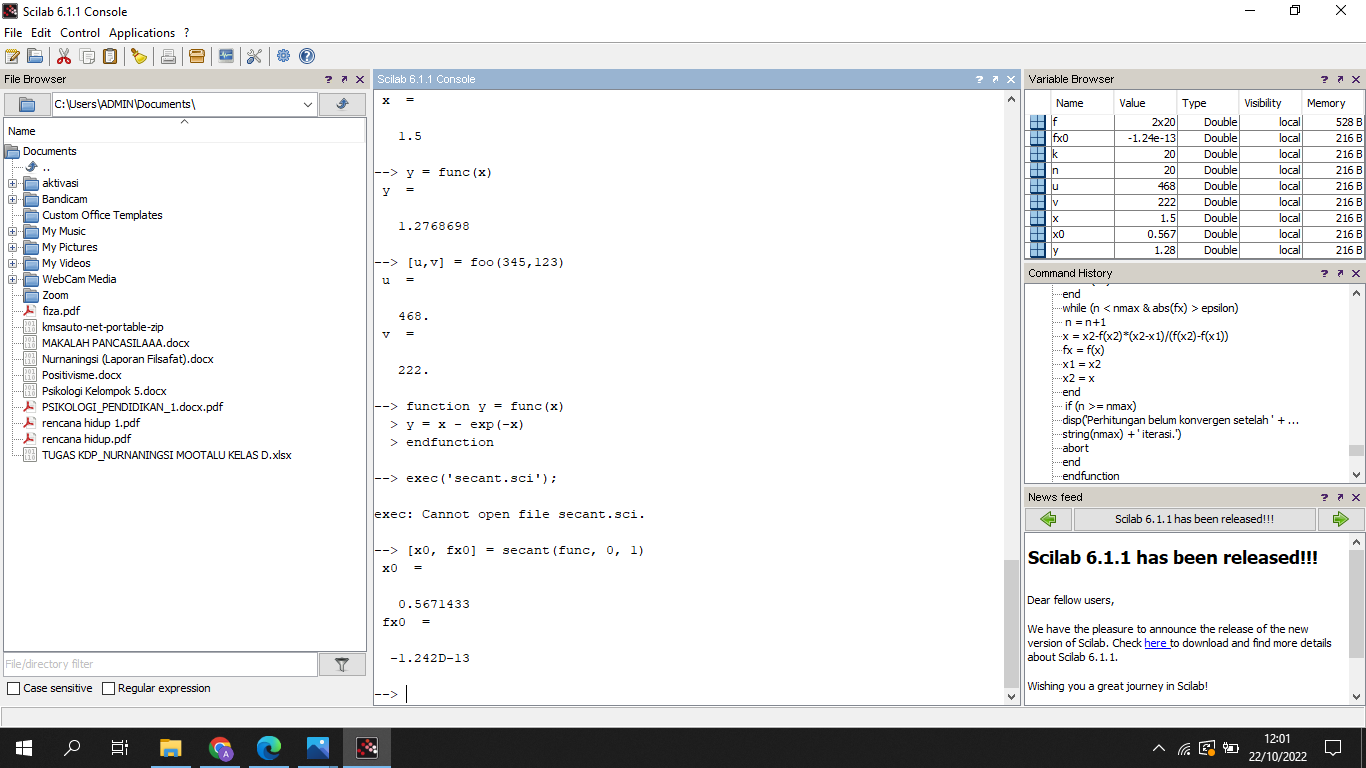Enable the Regular expression checkbox
This screenshot has width=1366, height=768.
click(108, 689)
